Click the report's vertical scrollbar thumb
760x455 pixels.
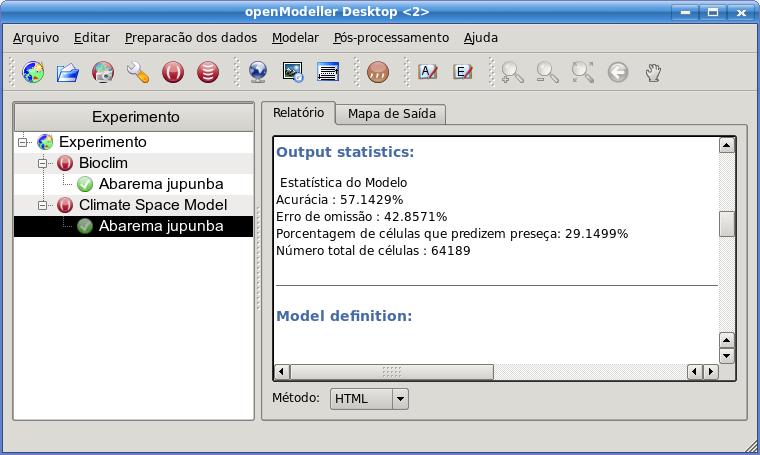(x=727, y=224)
